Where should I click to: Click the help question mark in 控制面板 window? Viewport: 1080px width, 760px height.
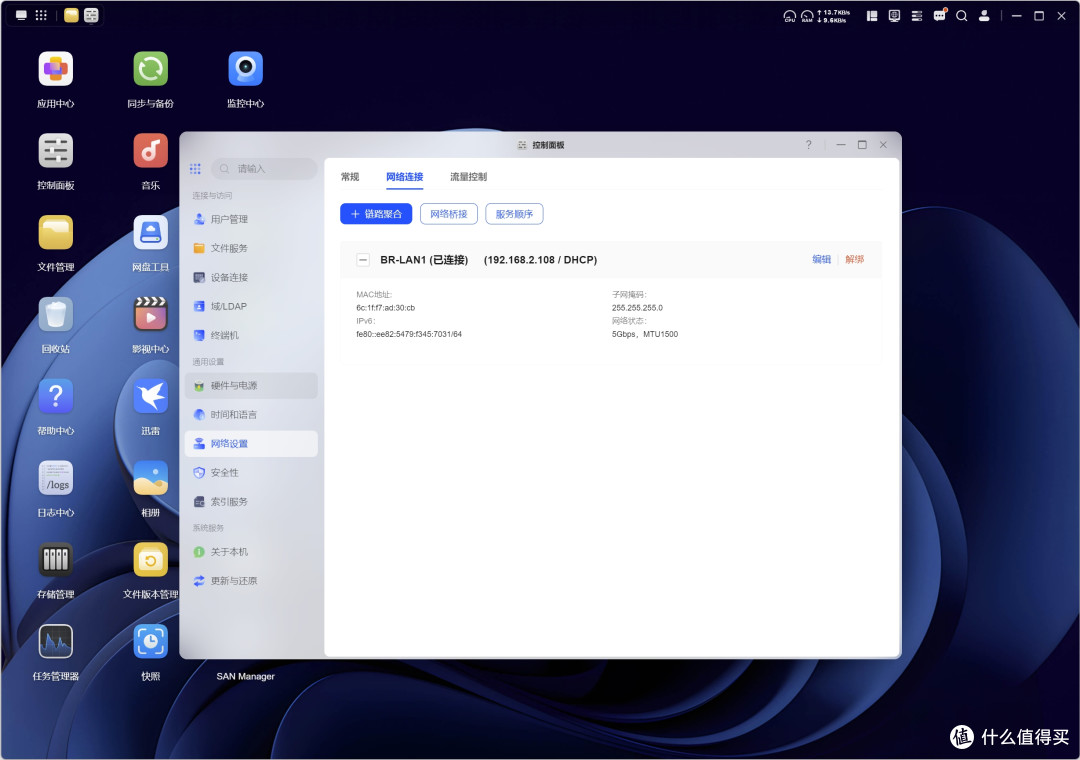(x=809, y=145)
